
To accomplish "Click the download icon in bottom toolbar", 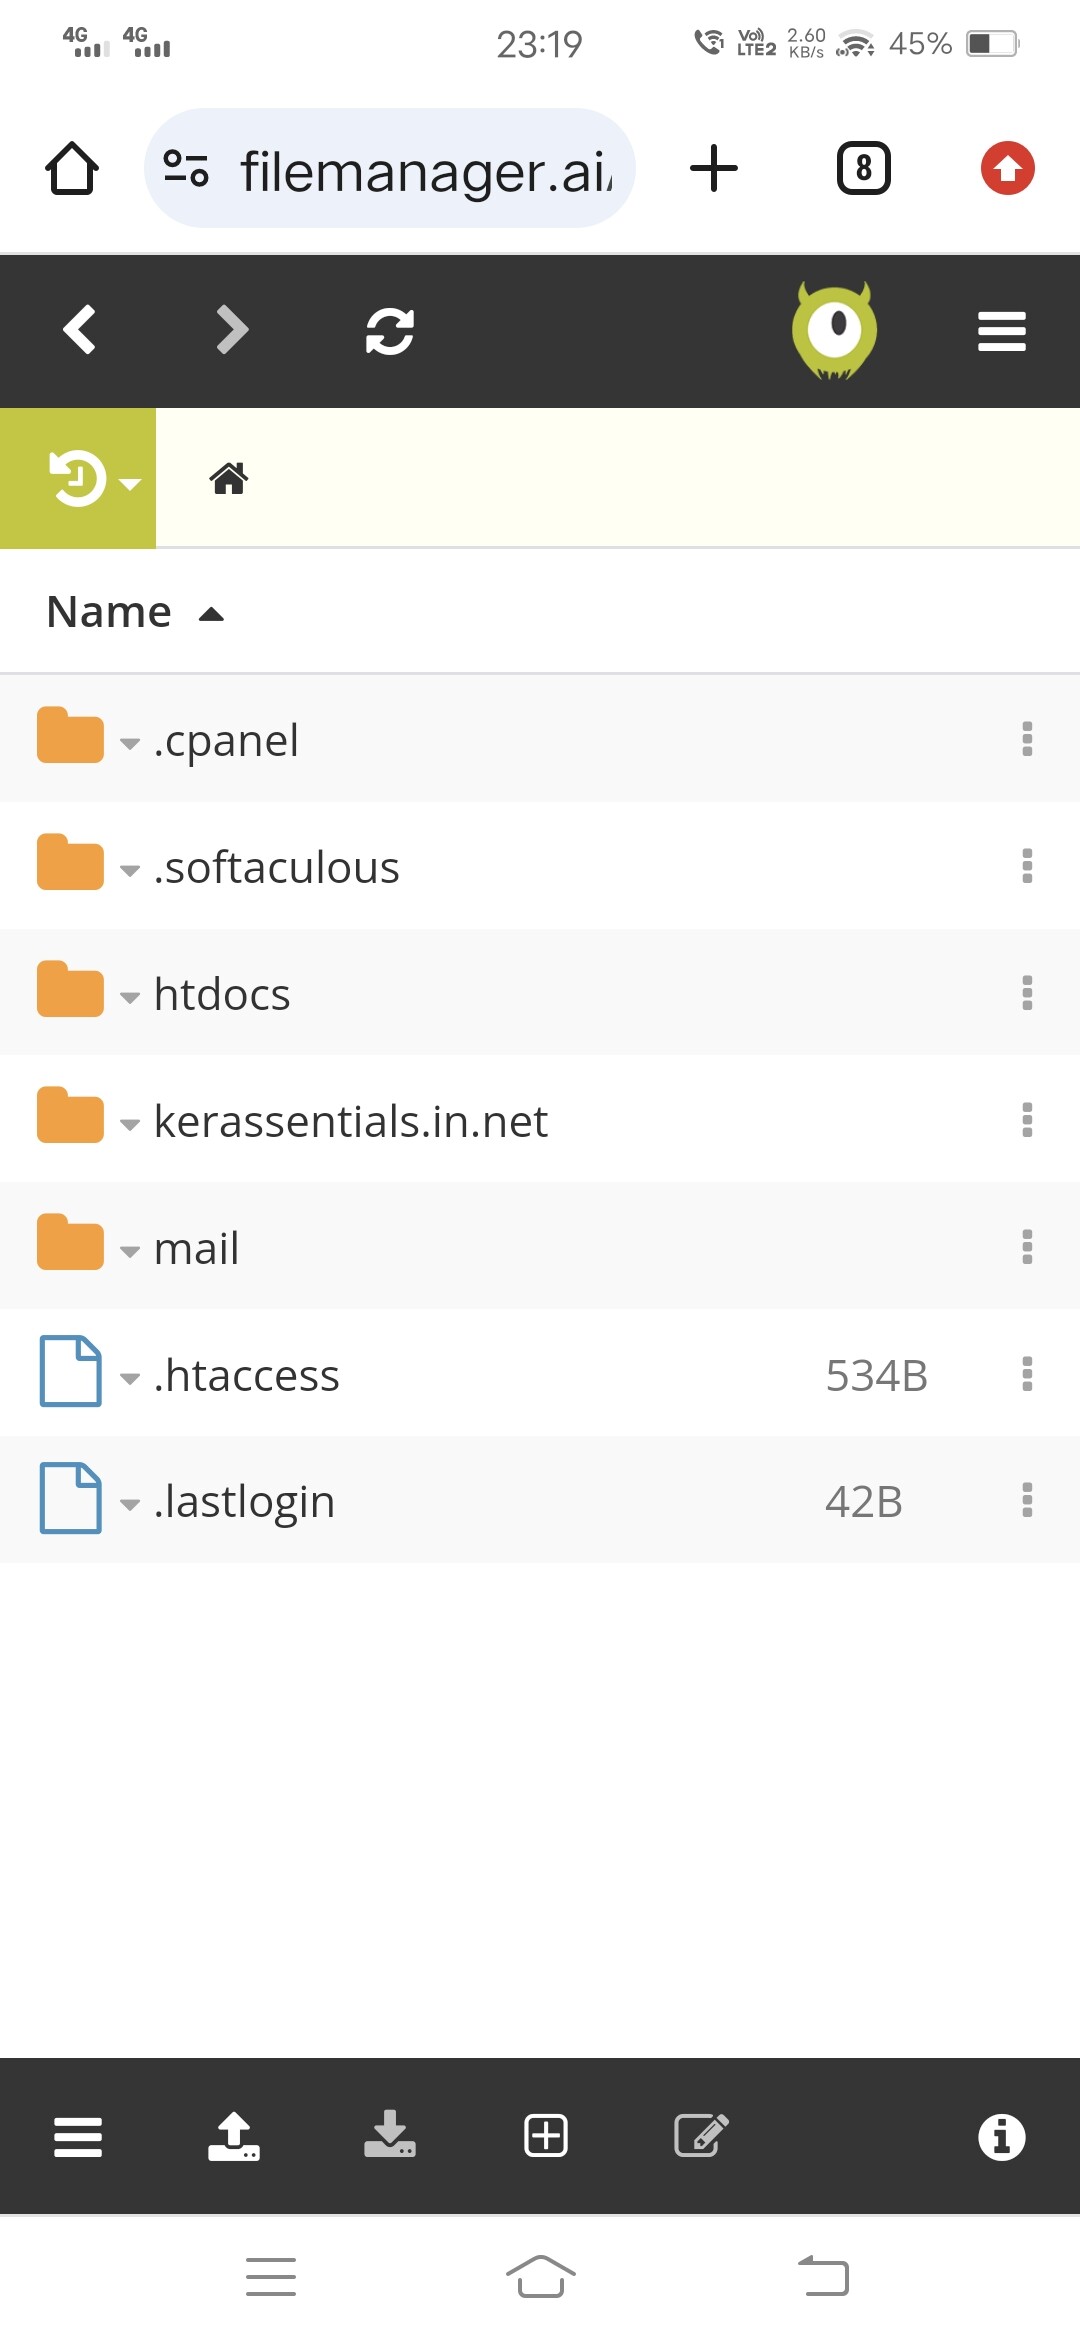I will pyautogui.click(x=390, y=2136).
